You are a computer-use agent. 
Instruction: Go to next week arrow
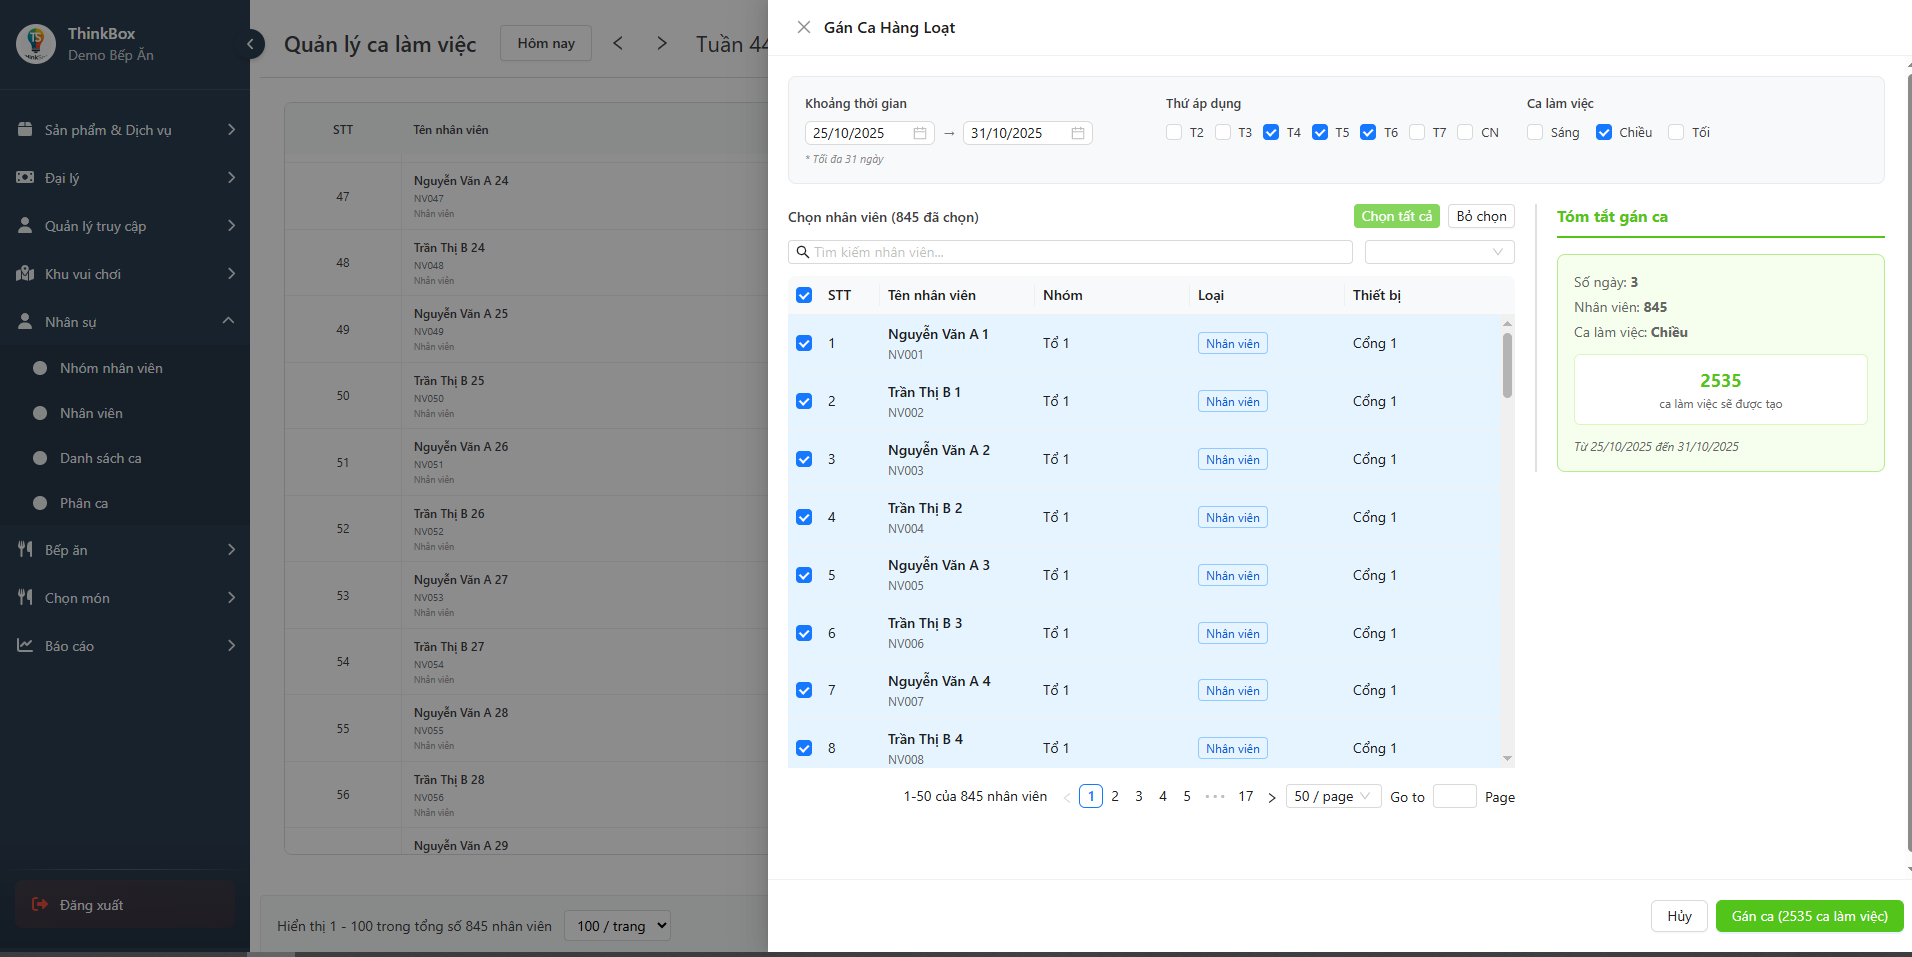661,43
